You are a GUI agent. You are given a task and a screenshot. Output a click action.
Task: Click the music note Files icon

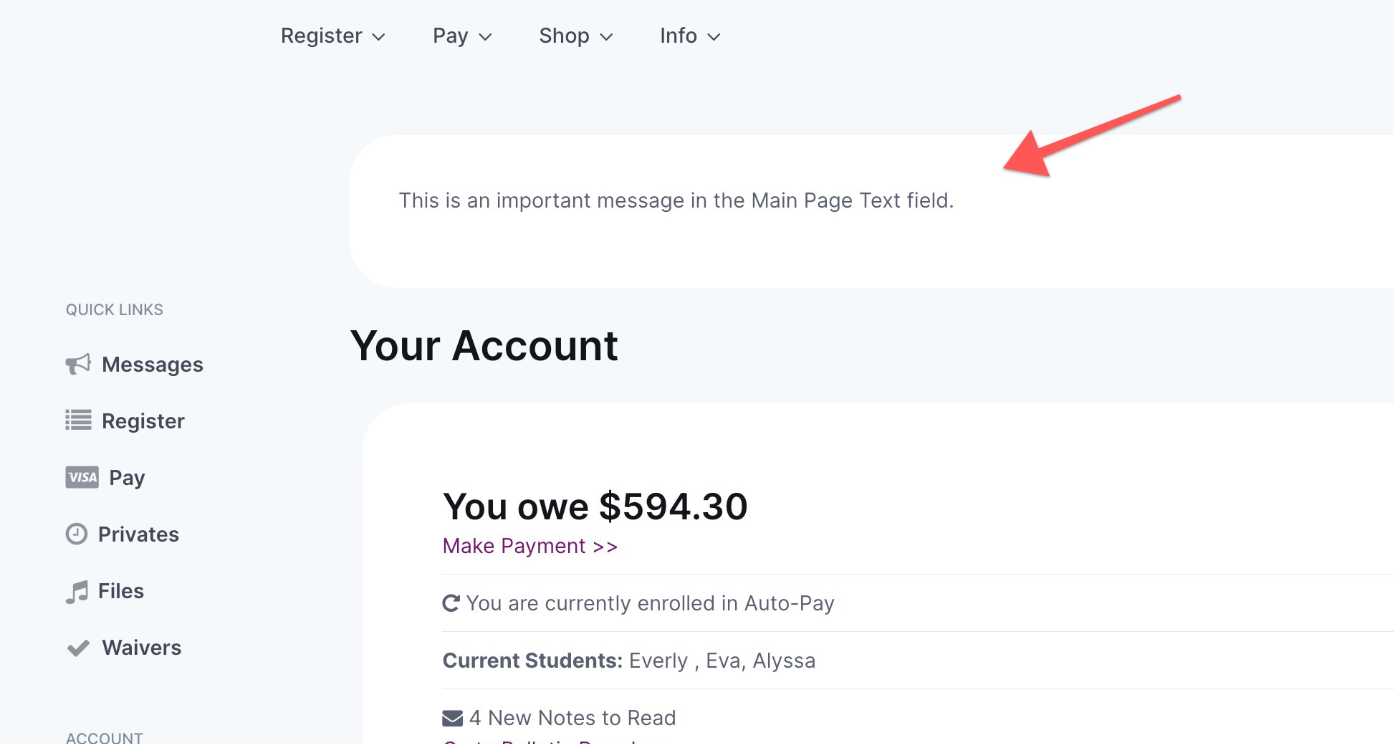pos(77,591)
